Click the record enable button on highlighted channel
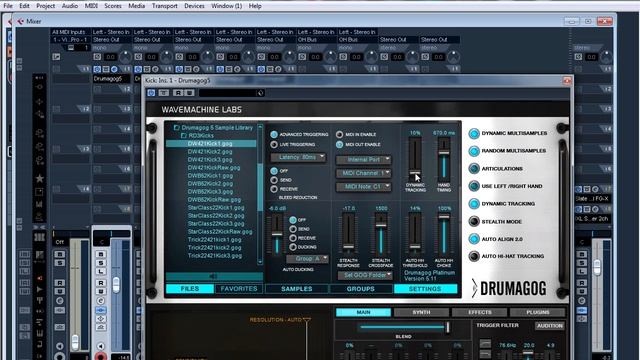This screenshot has height=360, width=640. [100, 356]
